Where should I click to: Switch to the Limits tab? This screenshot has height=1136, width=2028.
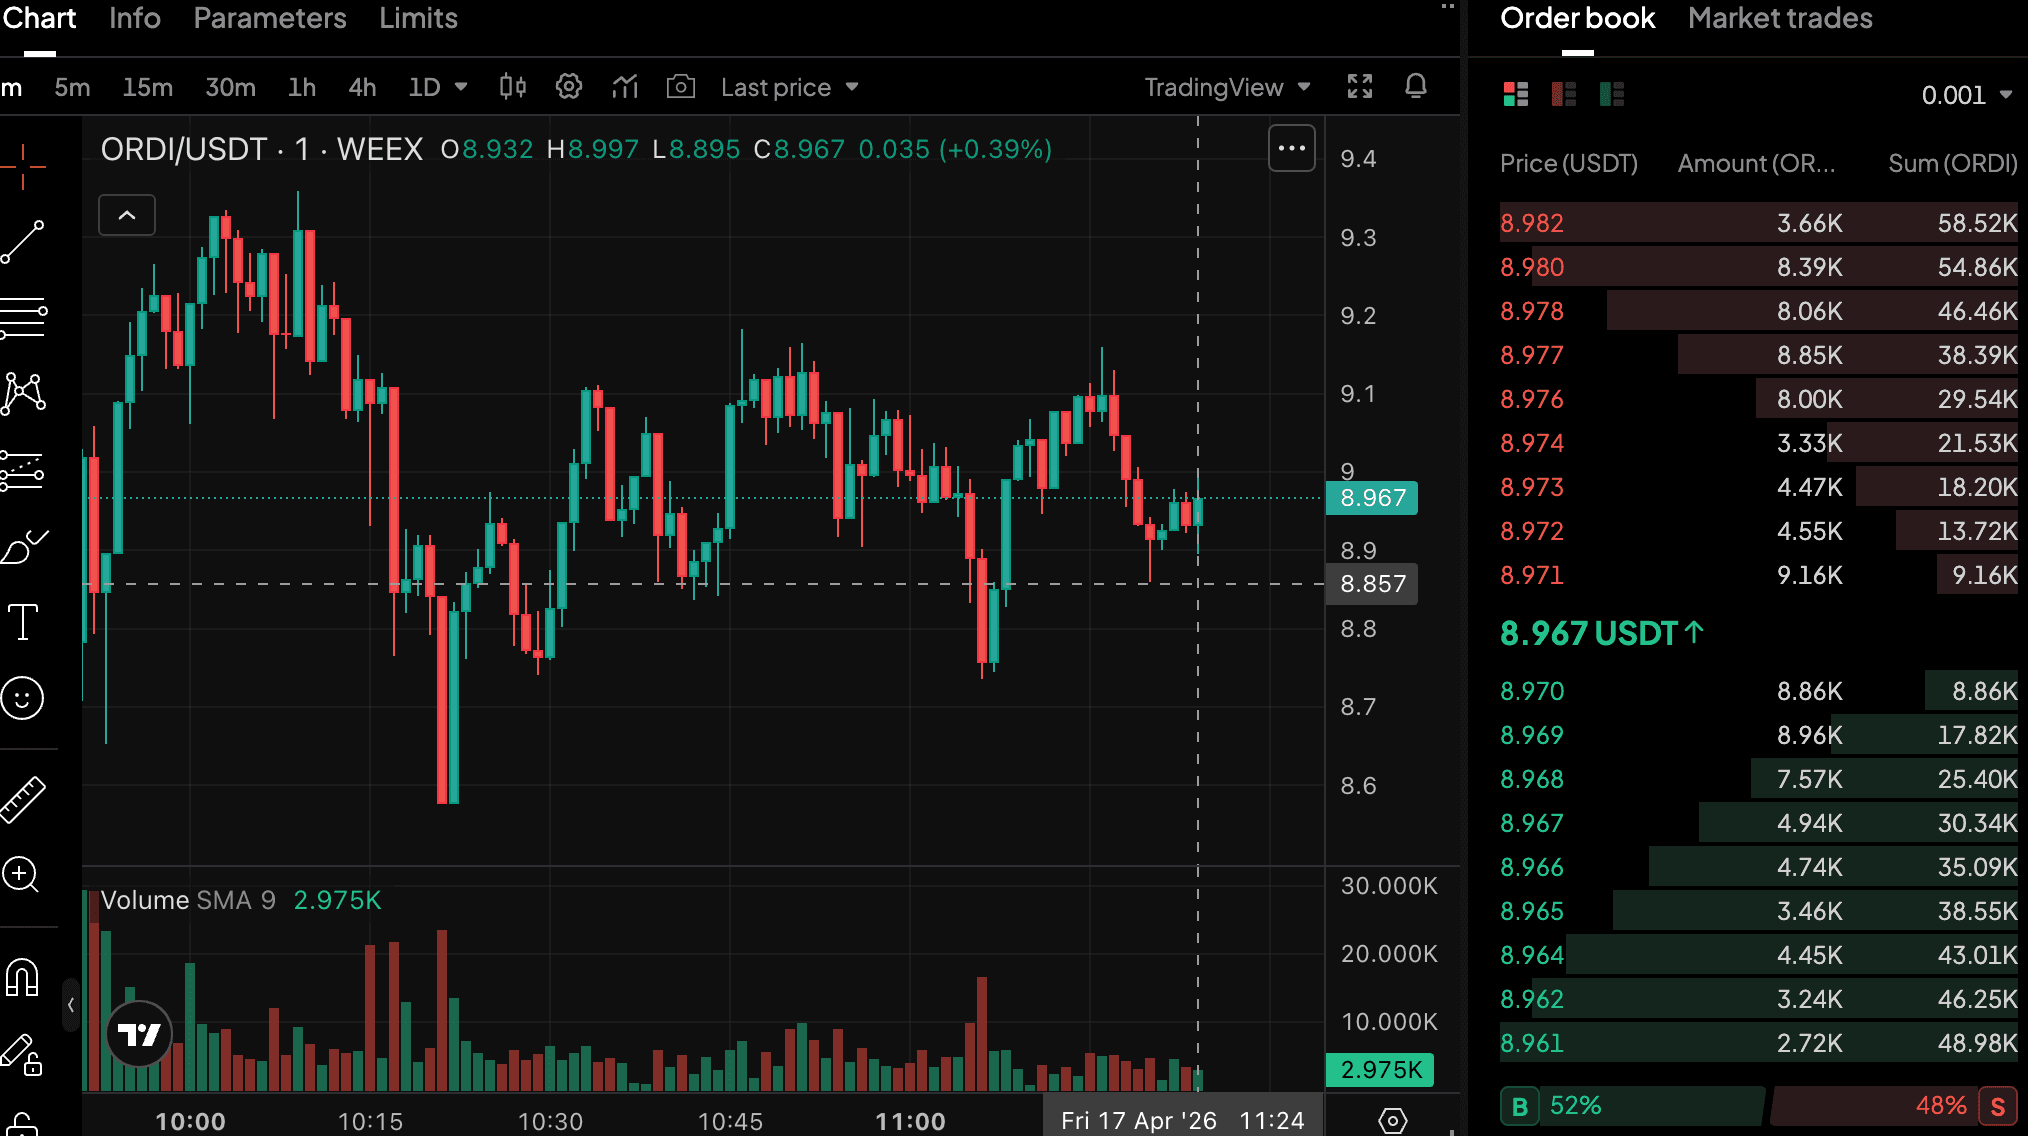click(x=418, y=18)
